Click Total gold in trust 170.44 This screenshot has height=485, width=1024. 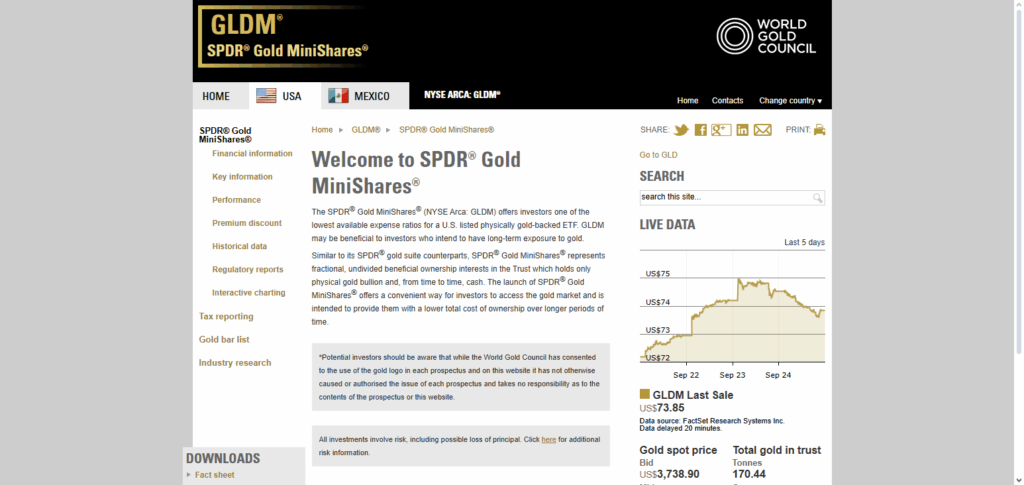749,474
